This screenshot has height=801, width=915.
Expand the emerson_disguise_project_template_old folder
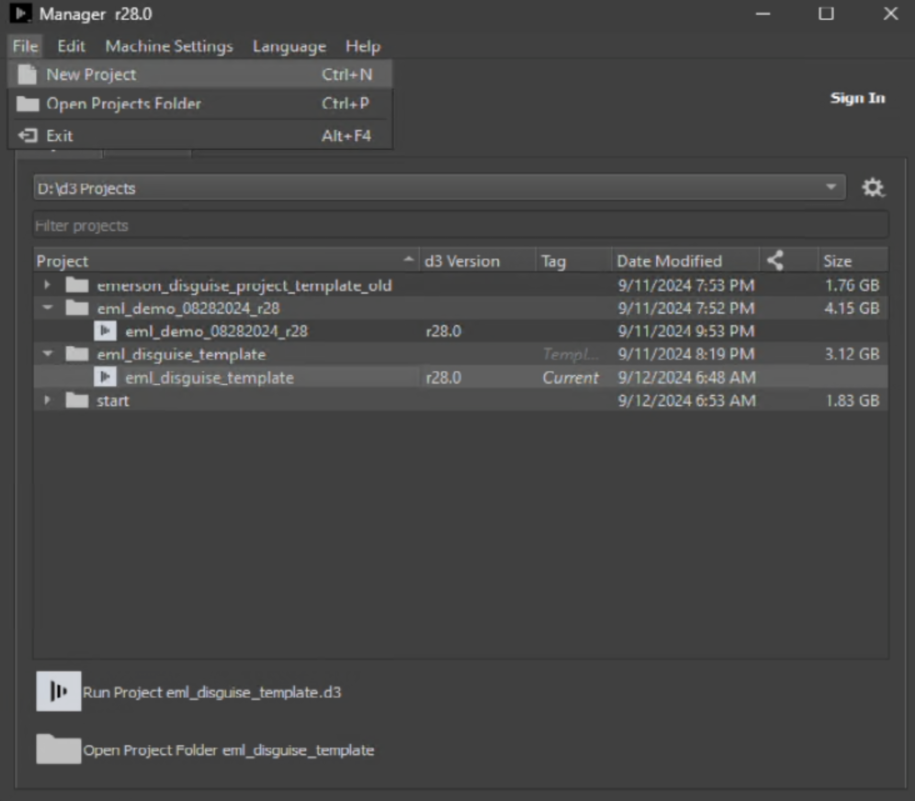[x=47, y=285]
